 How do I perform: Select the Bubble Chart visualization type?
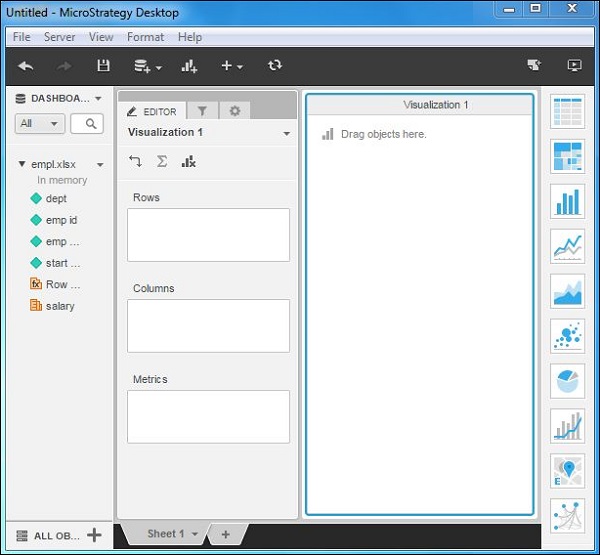pos(567,336)
